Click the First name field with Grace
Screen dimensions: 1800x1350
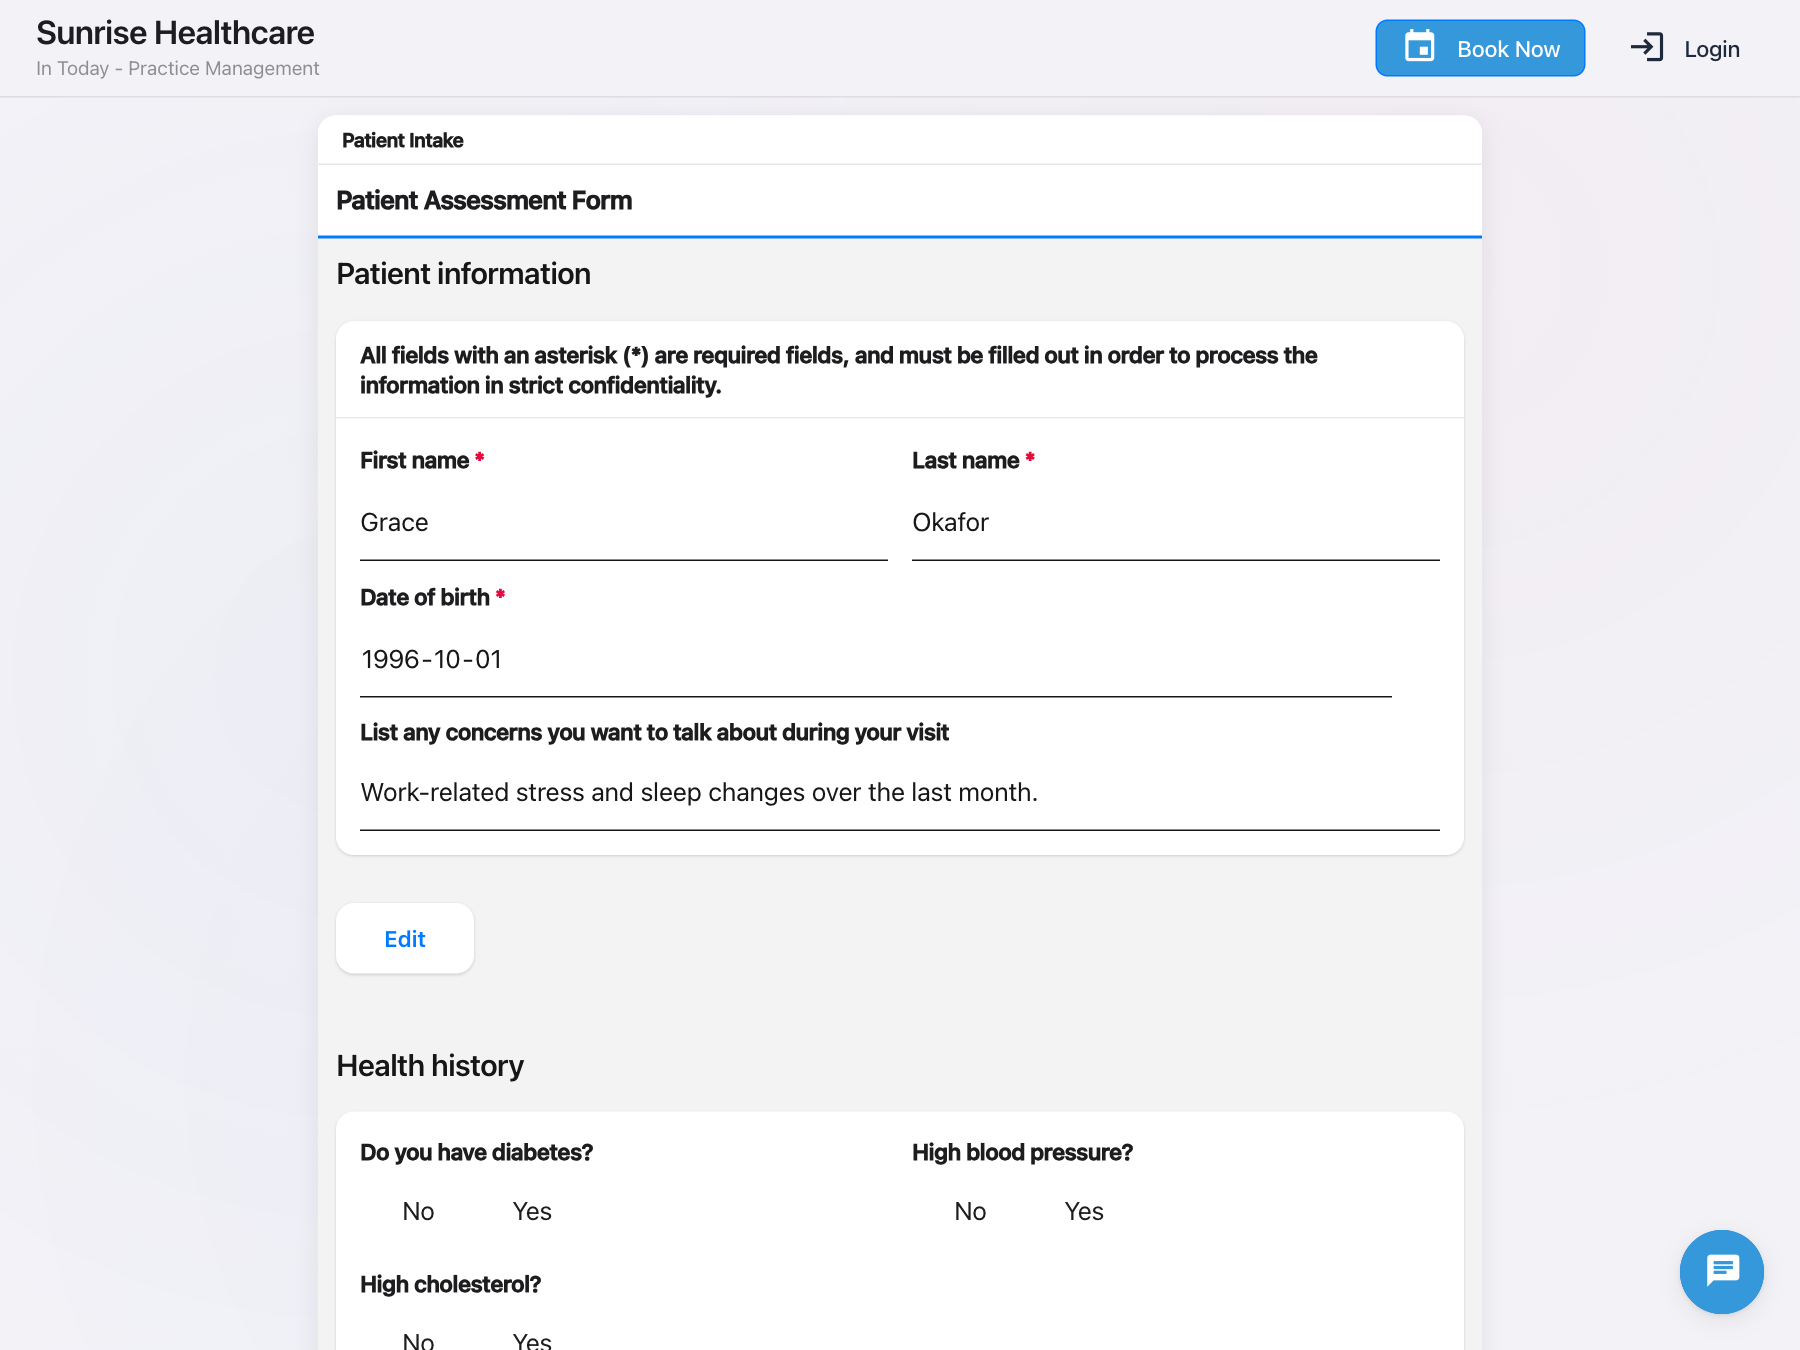click(x=624, y=523)
